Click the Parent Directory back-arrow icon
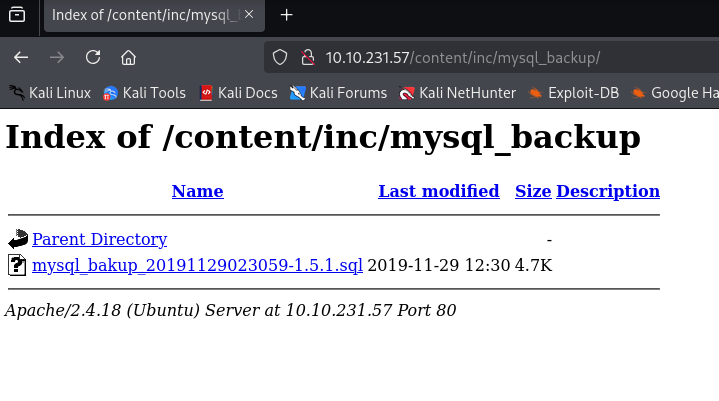719x401 pixels. pyautogui.click(x=18, y=239)
